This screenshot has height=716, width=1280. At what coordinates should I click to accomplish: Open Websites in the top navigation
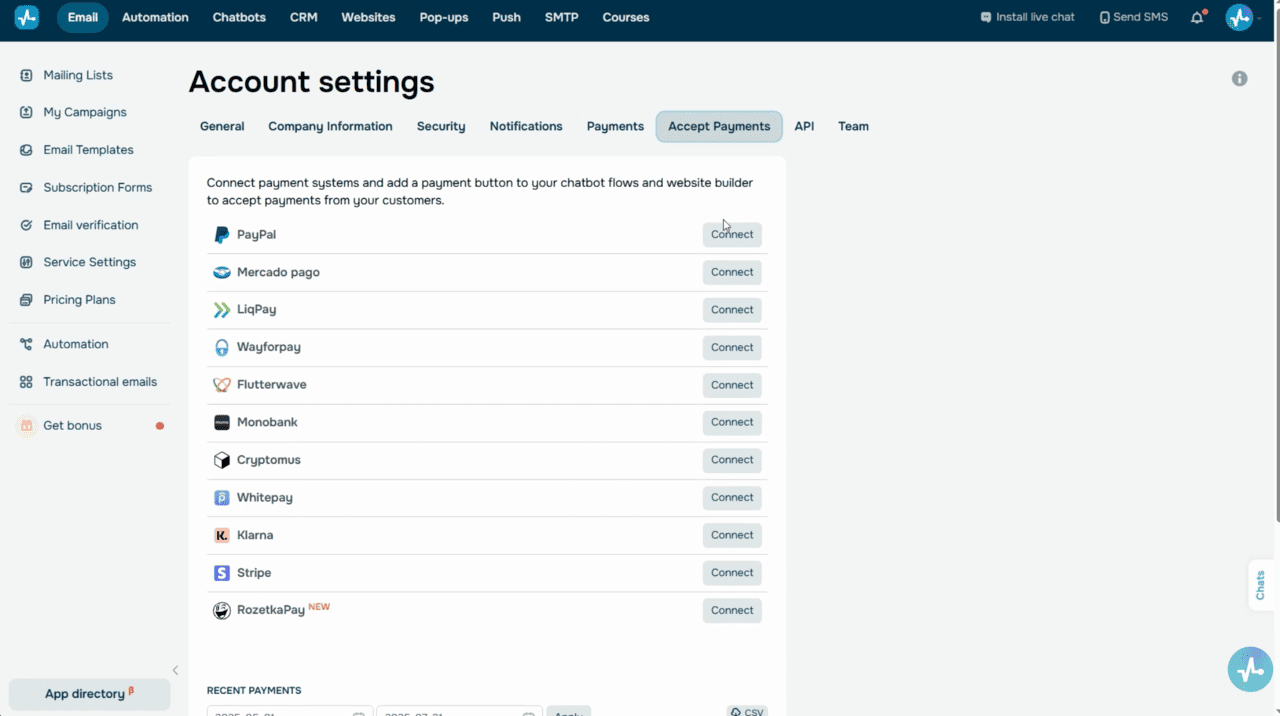[x=368, y=17]
